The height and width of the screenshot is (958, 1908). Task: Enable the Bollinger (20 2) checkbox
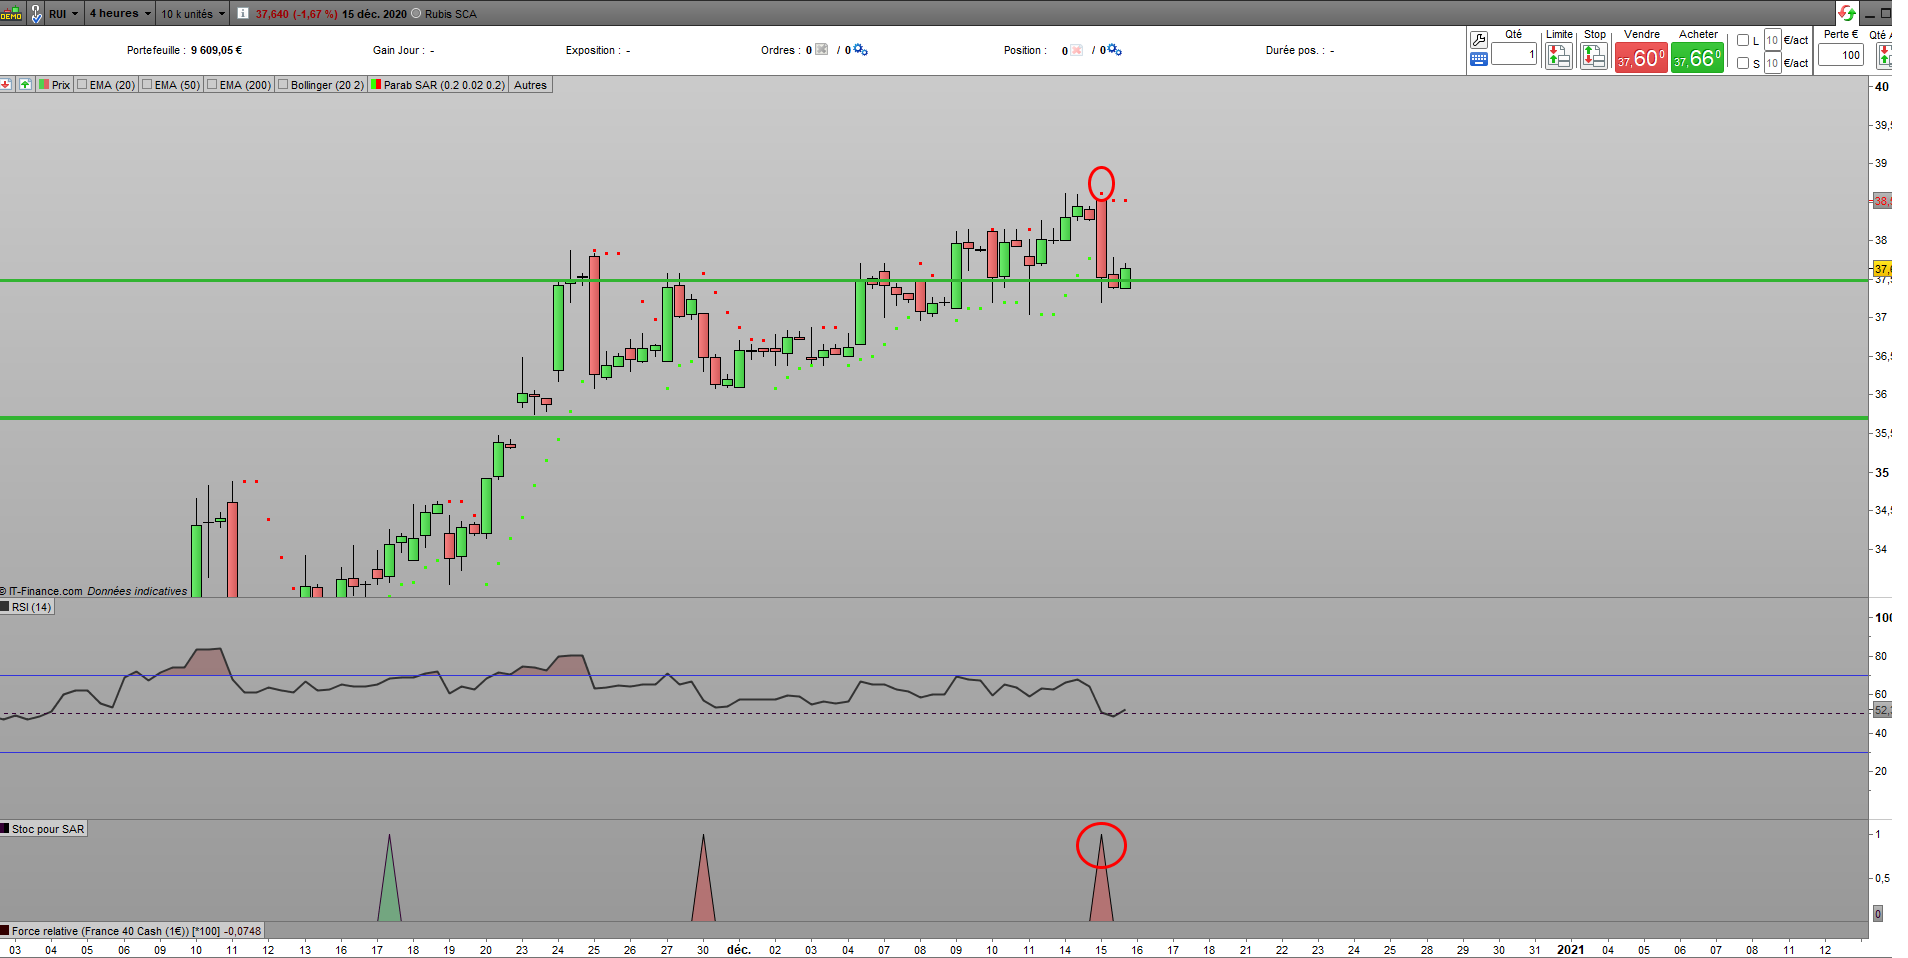[284, 85]
